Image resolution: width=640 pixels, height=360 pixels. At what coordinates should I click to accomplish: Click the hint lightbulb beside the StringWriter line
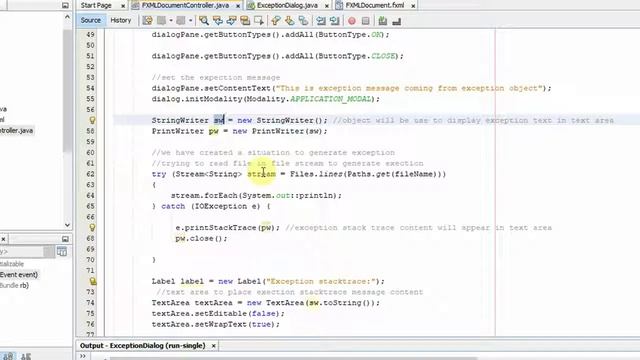(92, 120)
